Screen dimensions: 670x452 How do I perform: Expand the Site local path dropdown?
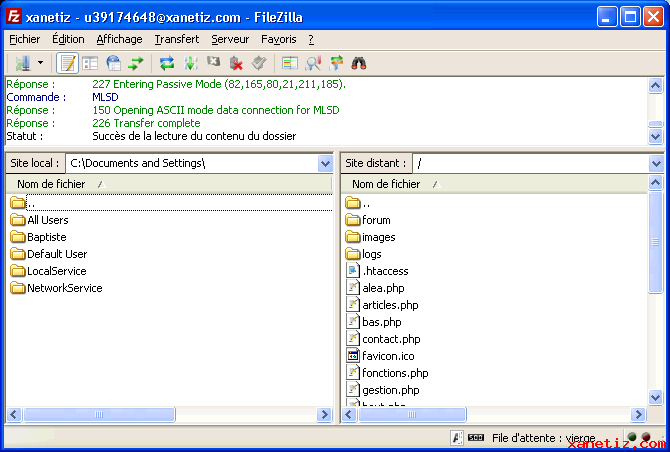325,163
